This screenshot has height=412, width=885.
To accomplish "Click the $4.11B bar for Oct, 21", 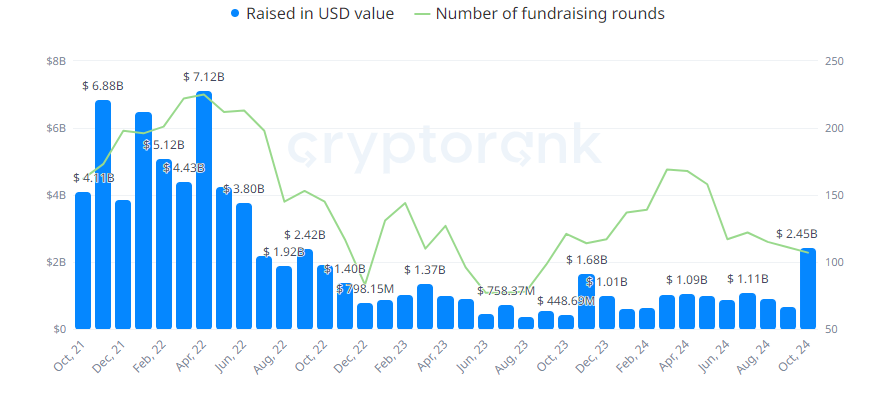I will pos(83,261).
